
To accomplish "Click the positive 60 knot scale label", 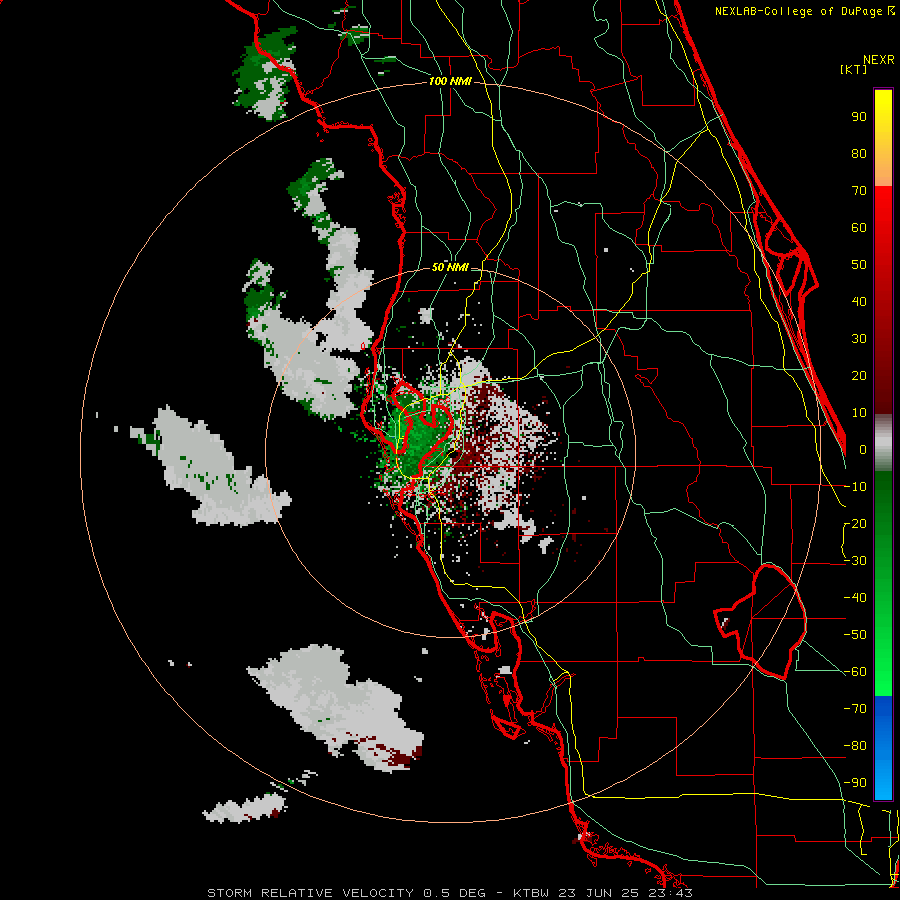I will point(859,227).
